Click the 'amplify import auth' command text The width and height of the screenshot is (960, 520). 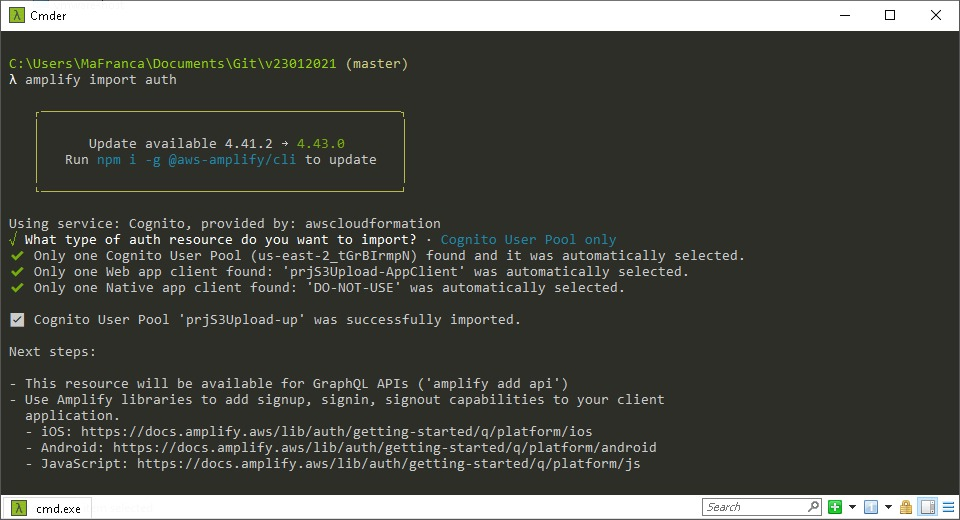100,80
